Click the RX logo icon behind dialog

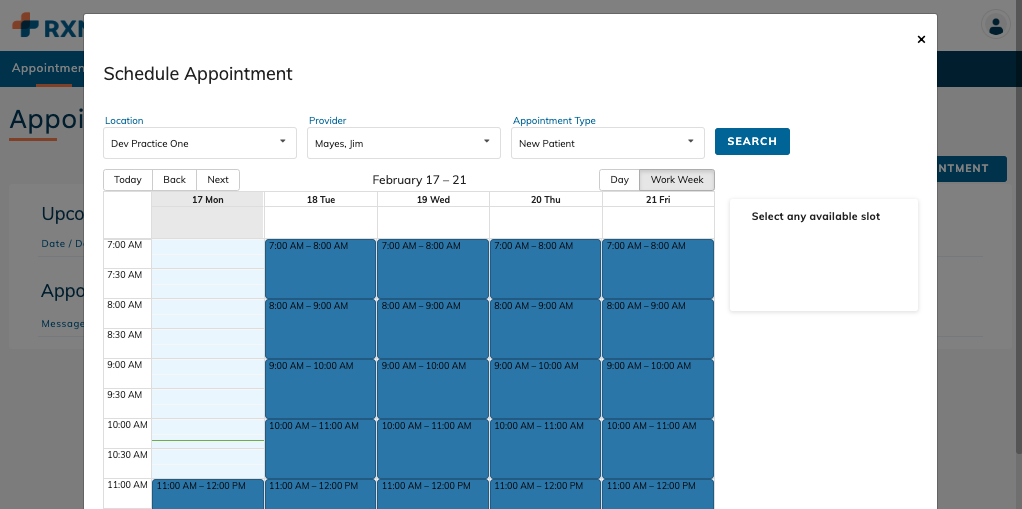[x=25, y=25]
